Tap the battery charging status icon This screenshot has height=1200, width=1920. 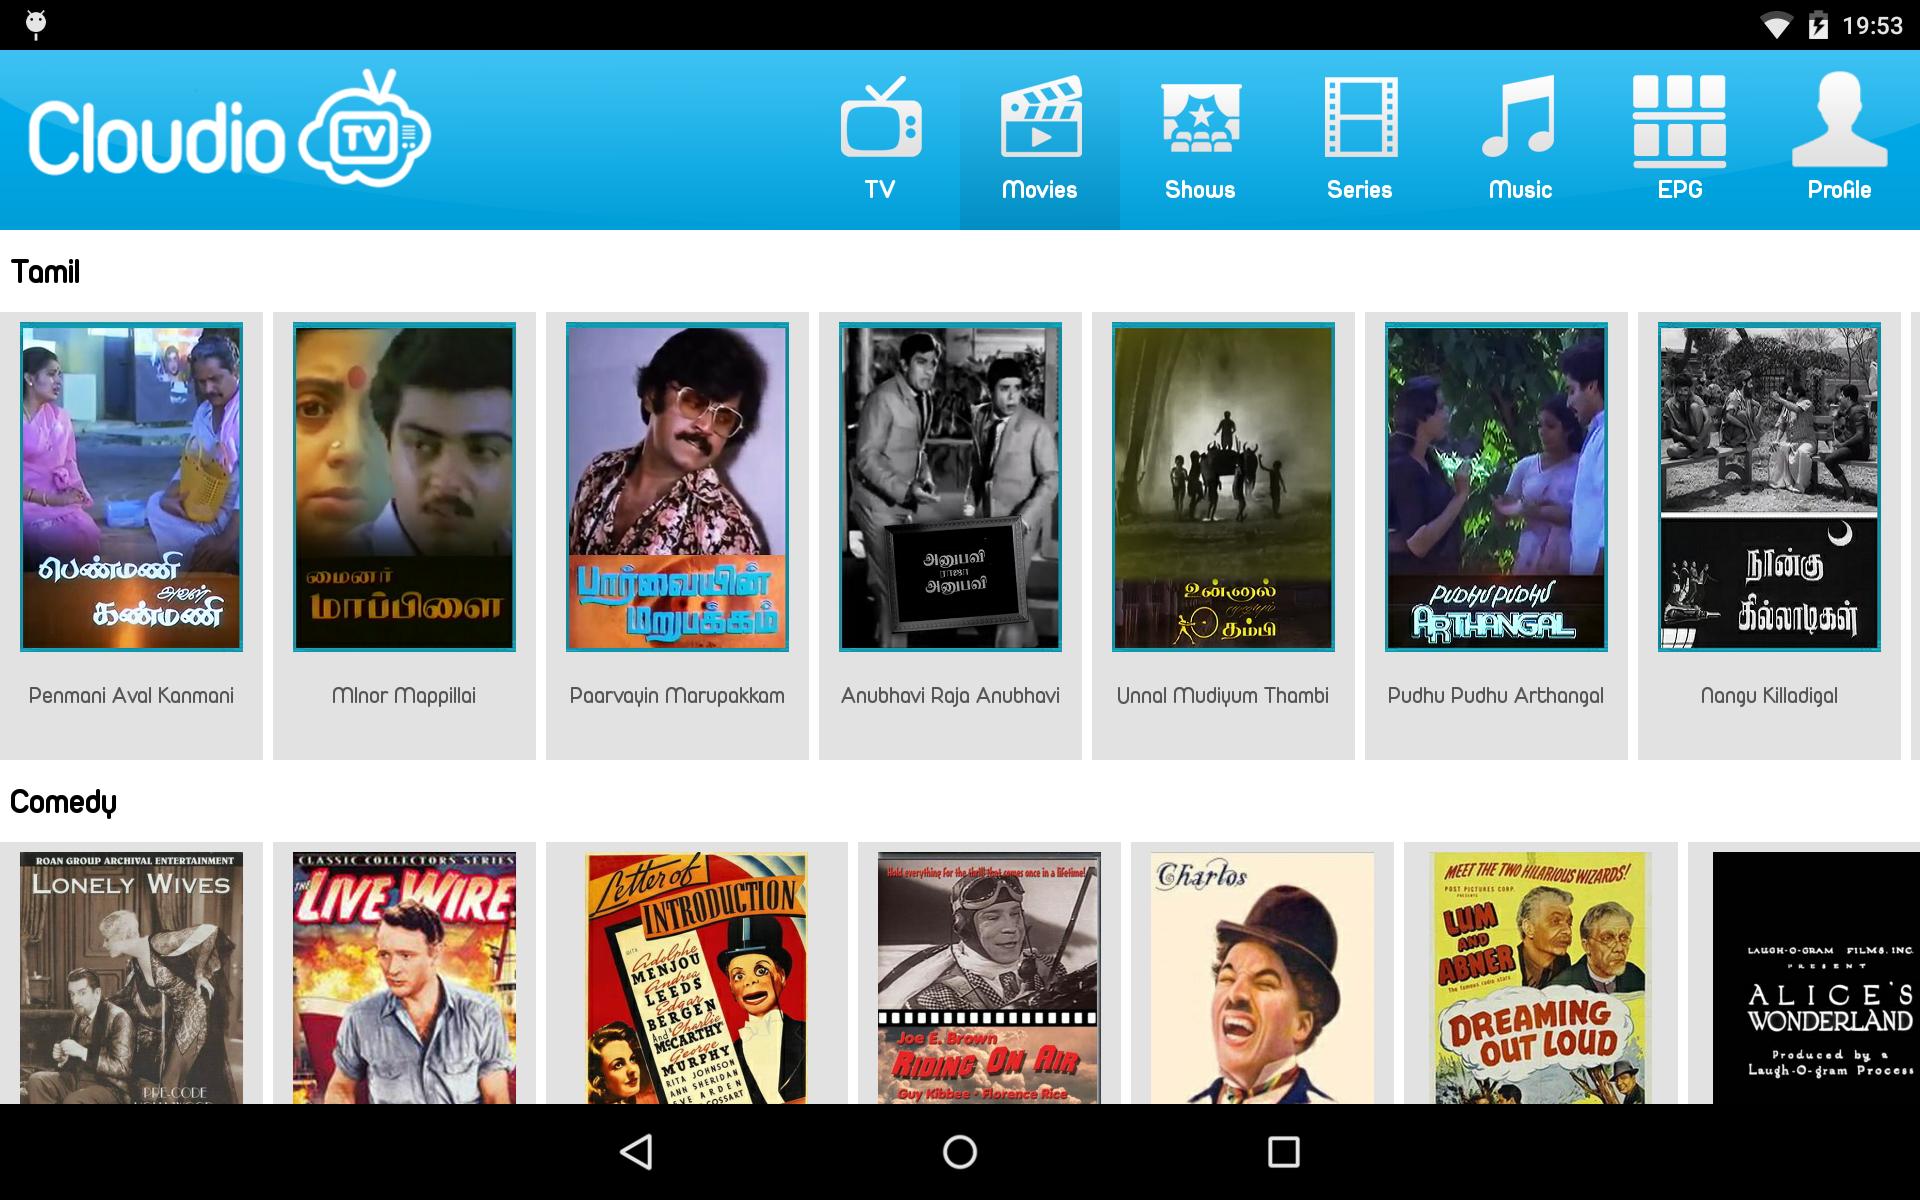coord(1818,26)
